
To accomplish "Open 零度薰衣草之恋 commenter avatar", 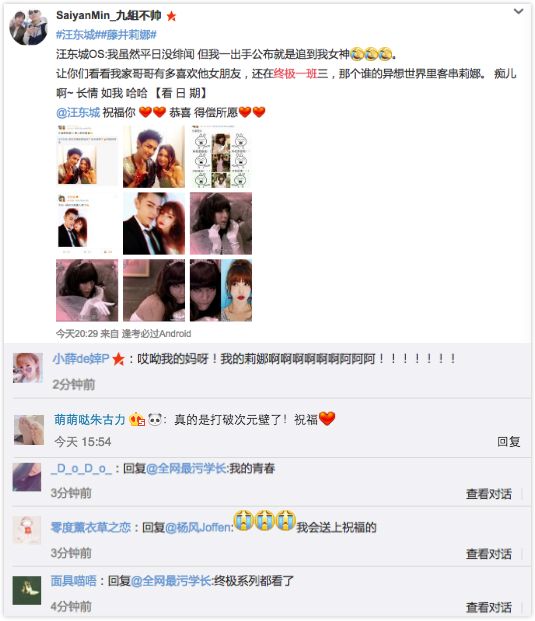I will [27, 530].
